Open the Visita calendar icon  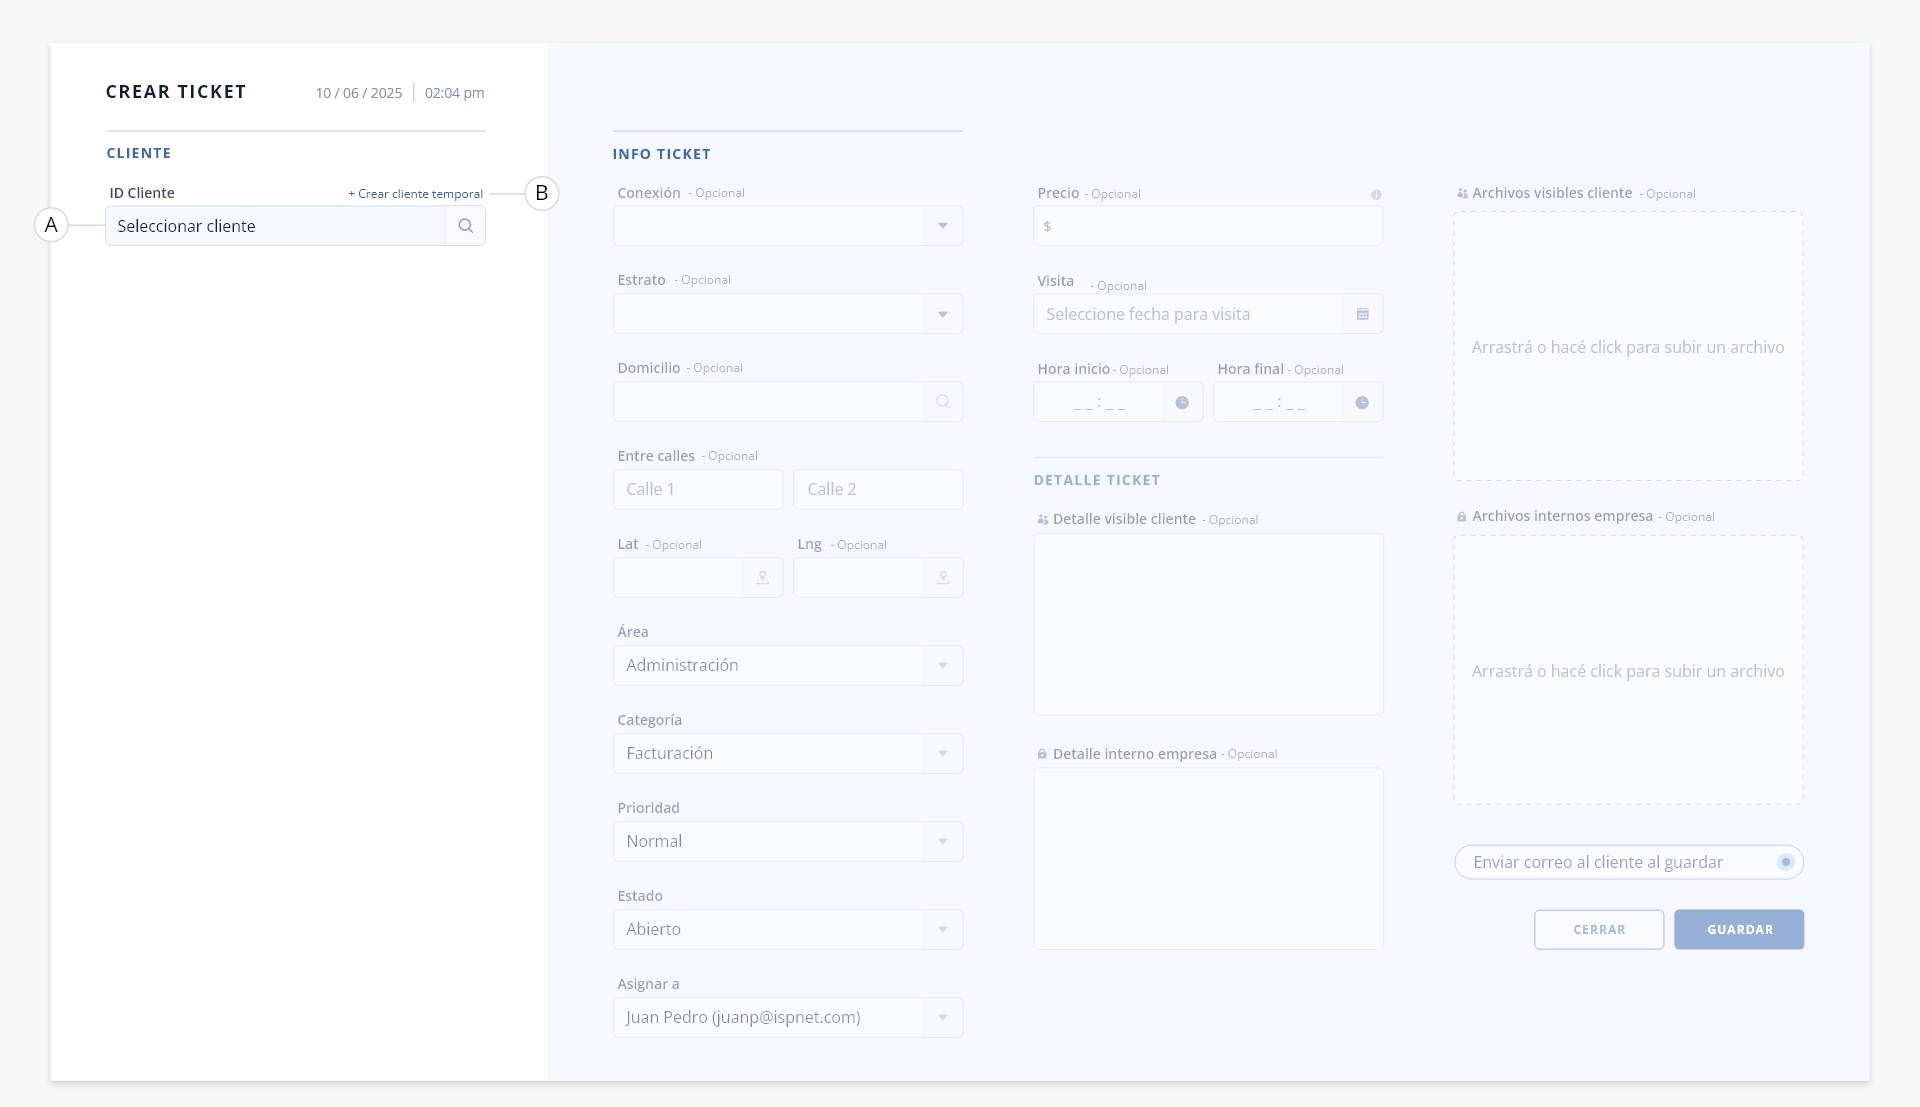[1363, 314]
